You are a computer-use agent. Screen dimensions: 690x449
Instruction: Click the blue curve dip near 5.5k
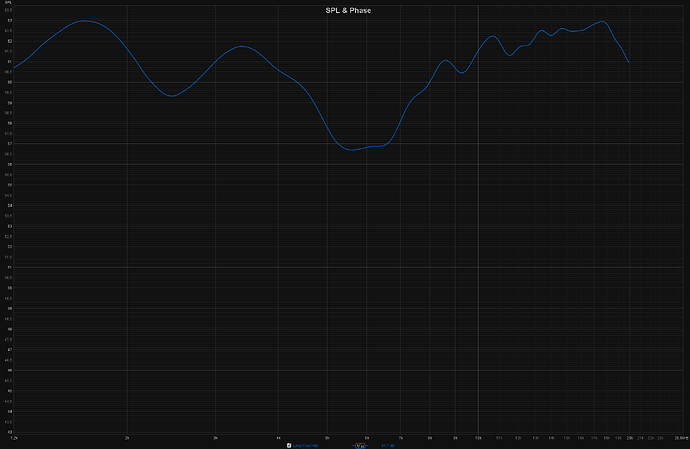point(351,150)
